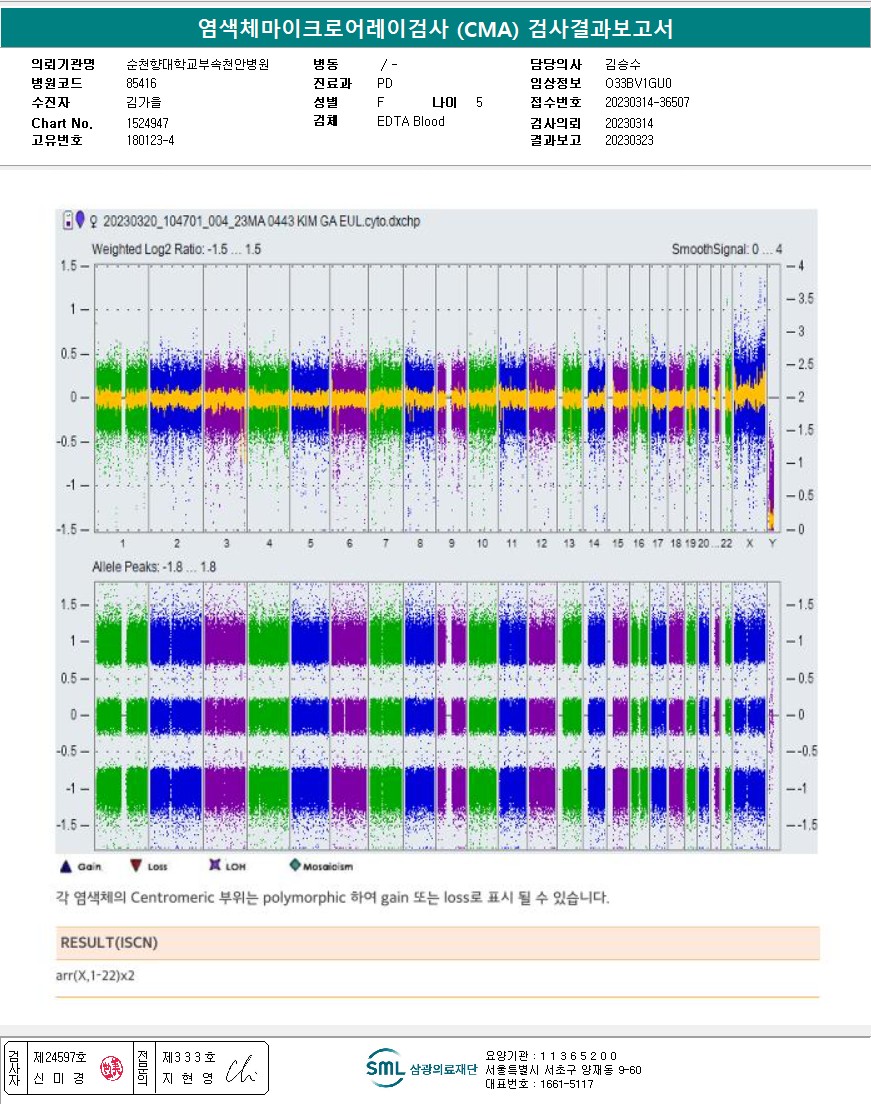Select receipt number 20230314-36507
The image size is (871, 1105).
pyautogui.click(x=647, y=102)
